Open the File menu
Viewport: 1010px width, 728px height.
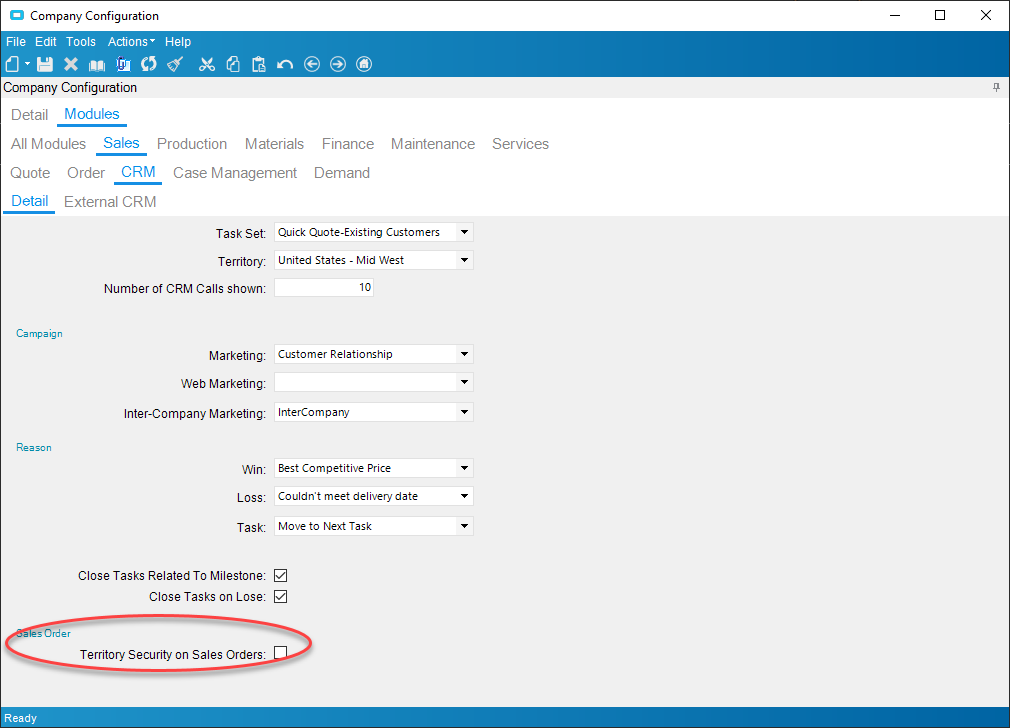pyautogui.click(x=15, y=42)
